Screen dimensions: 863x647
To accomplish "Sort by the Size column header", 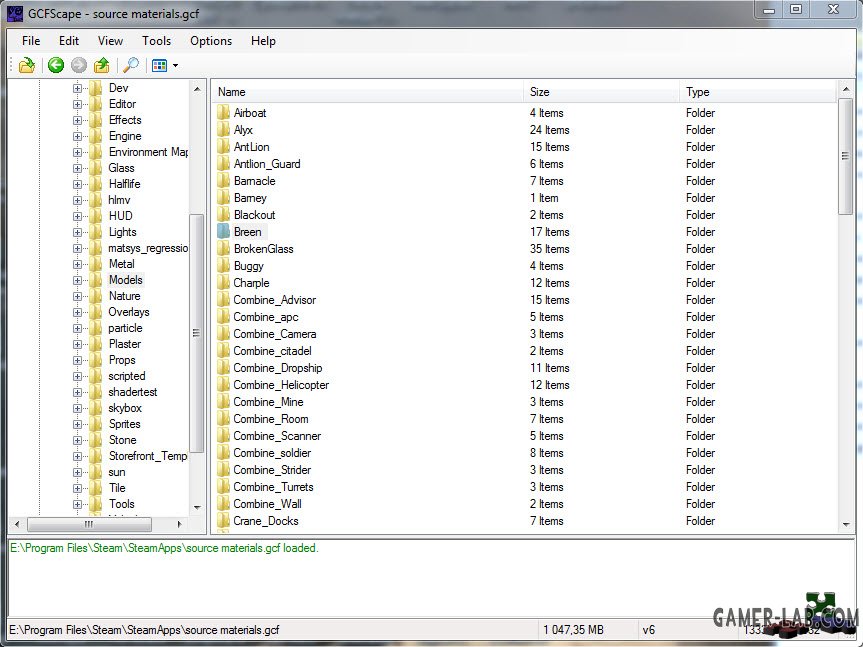I will pyautogui.click(x=601, y=92).
